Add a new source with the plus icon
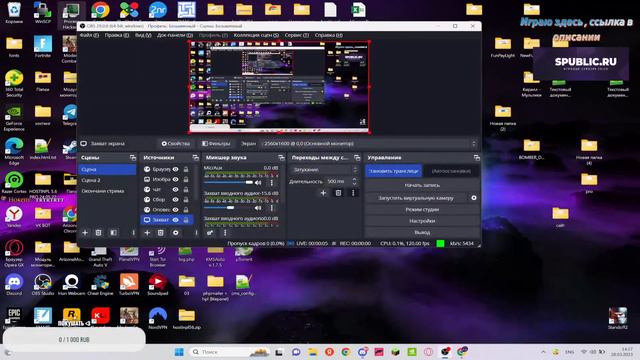Image resolution: width=640 pixels, height=360 pixels. [147, 233]
